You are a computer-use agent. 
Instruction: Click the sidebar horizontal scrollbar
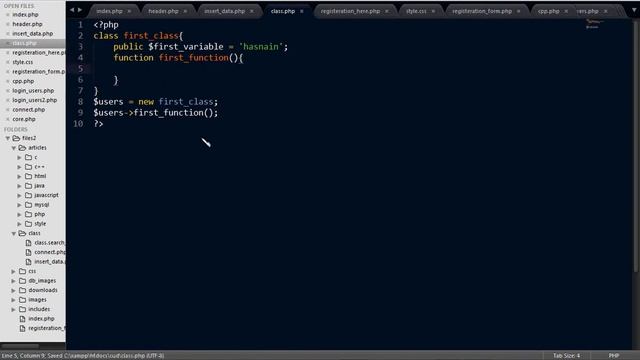(x=20, y=346)
